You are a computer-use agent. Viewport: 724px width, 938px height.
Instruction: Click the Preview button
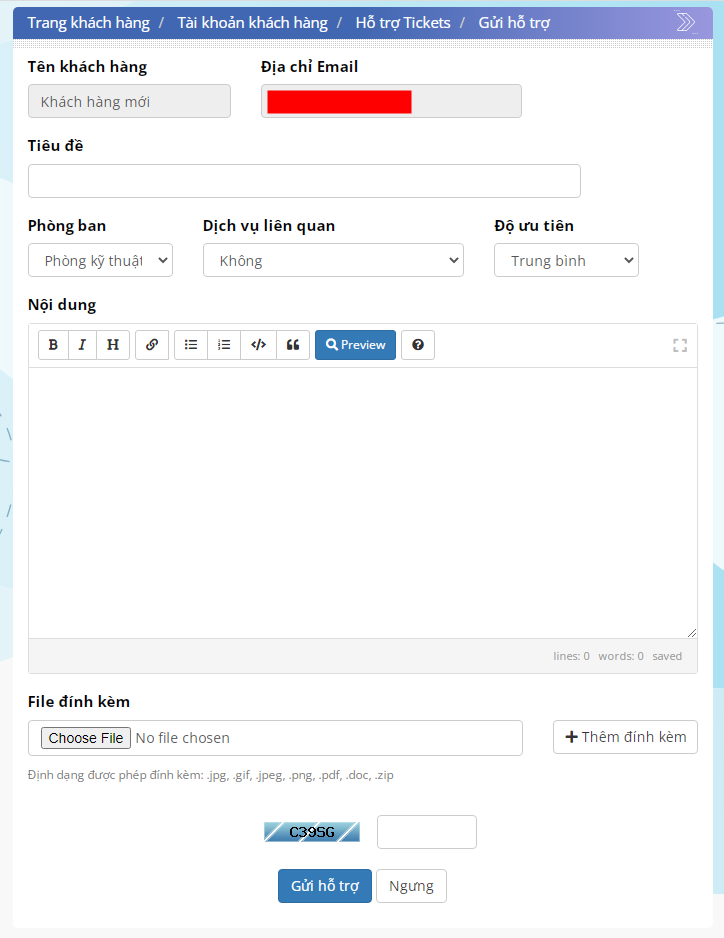(x=355, y=345)
